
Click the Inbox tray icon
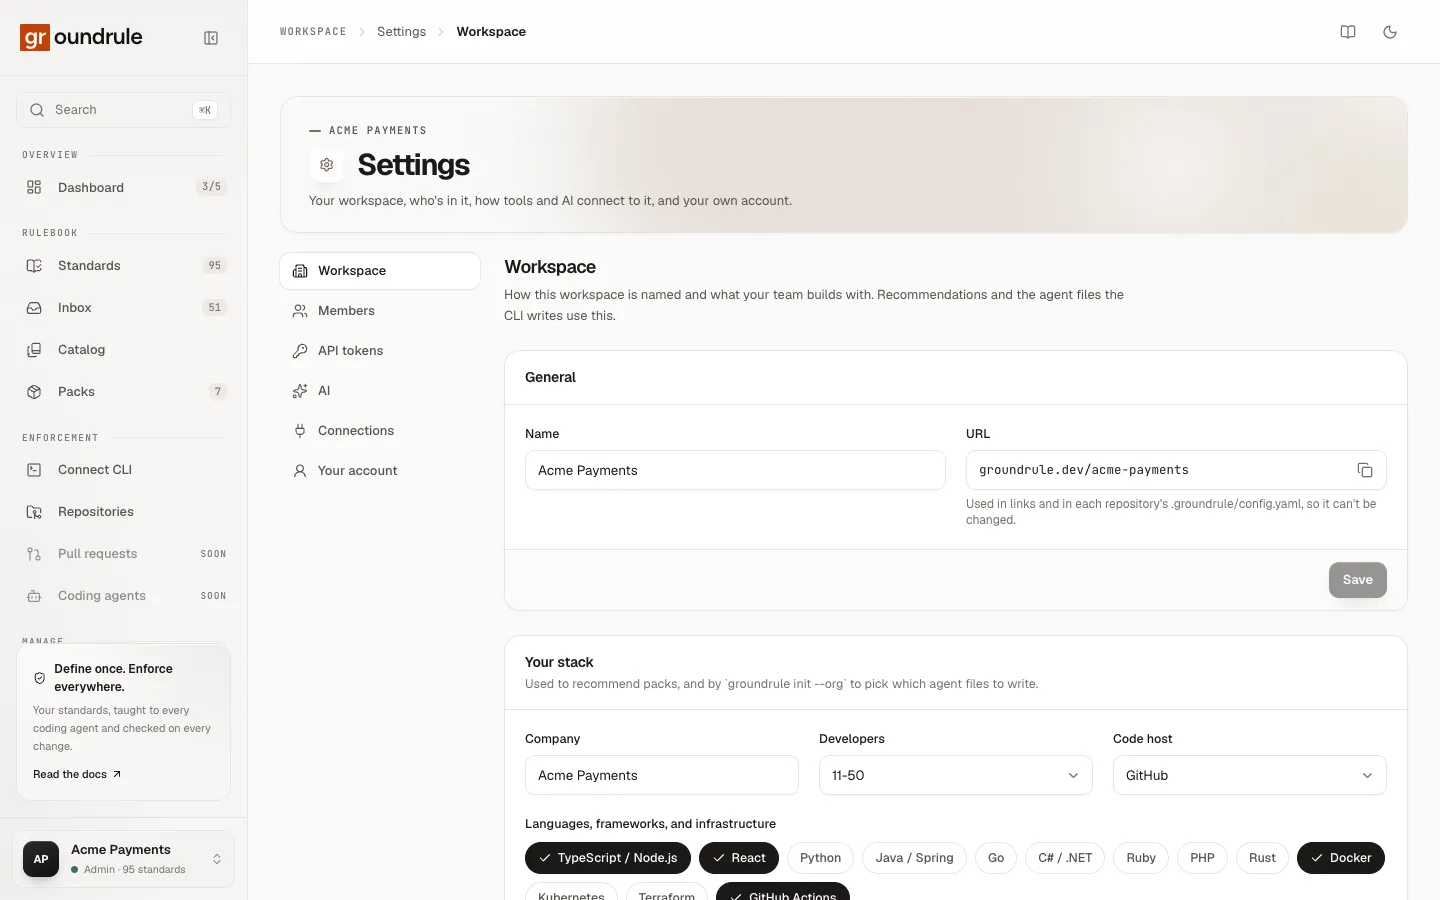click(34, 308)
